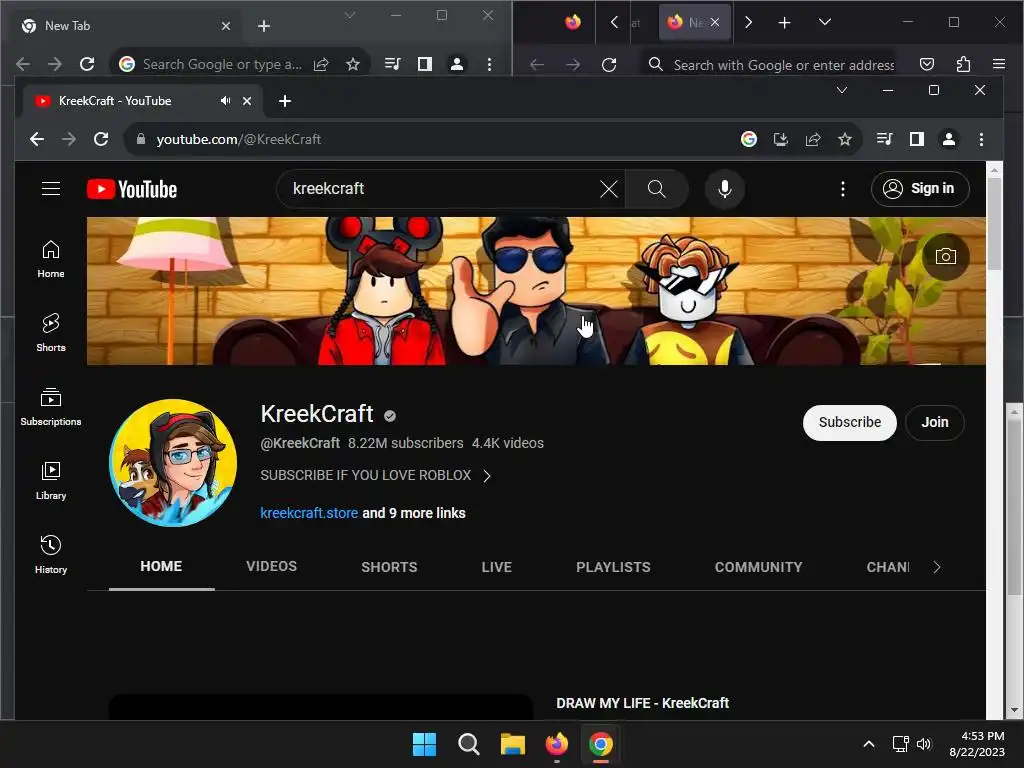Open YouTube settings three-dot menu
The image size is (1024, 768).
pos(842,189)
